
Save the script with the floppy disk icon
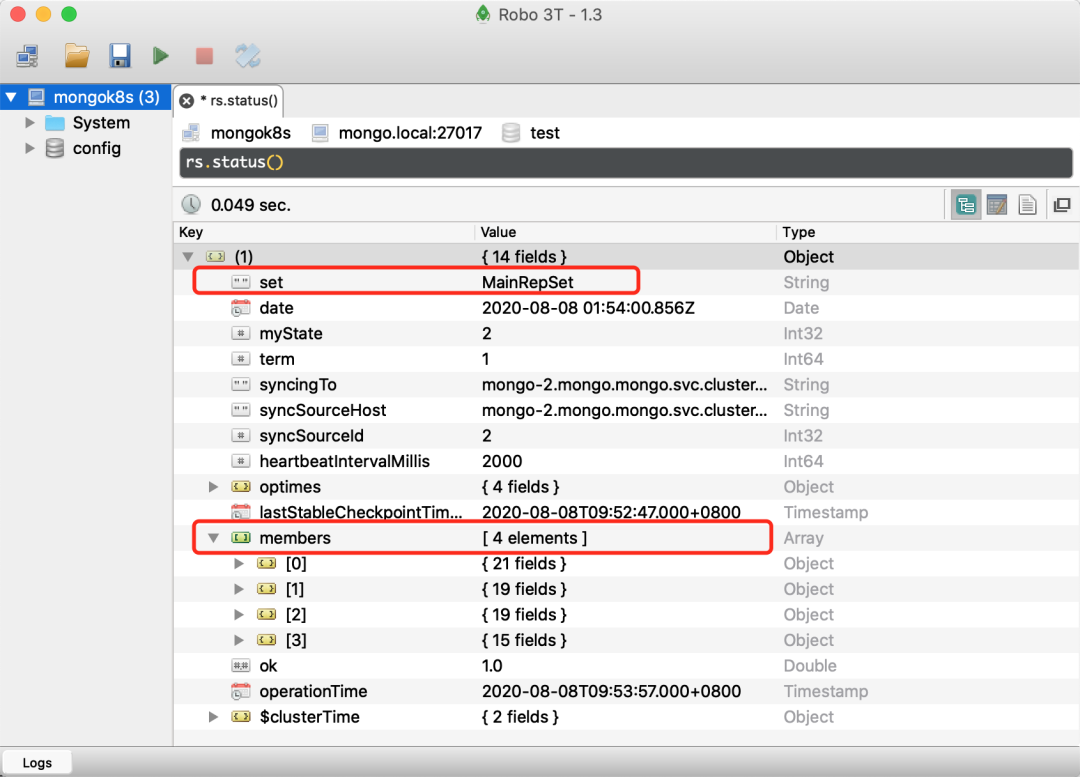tap(120, 56)
